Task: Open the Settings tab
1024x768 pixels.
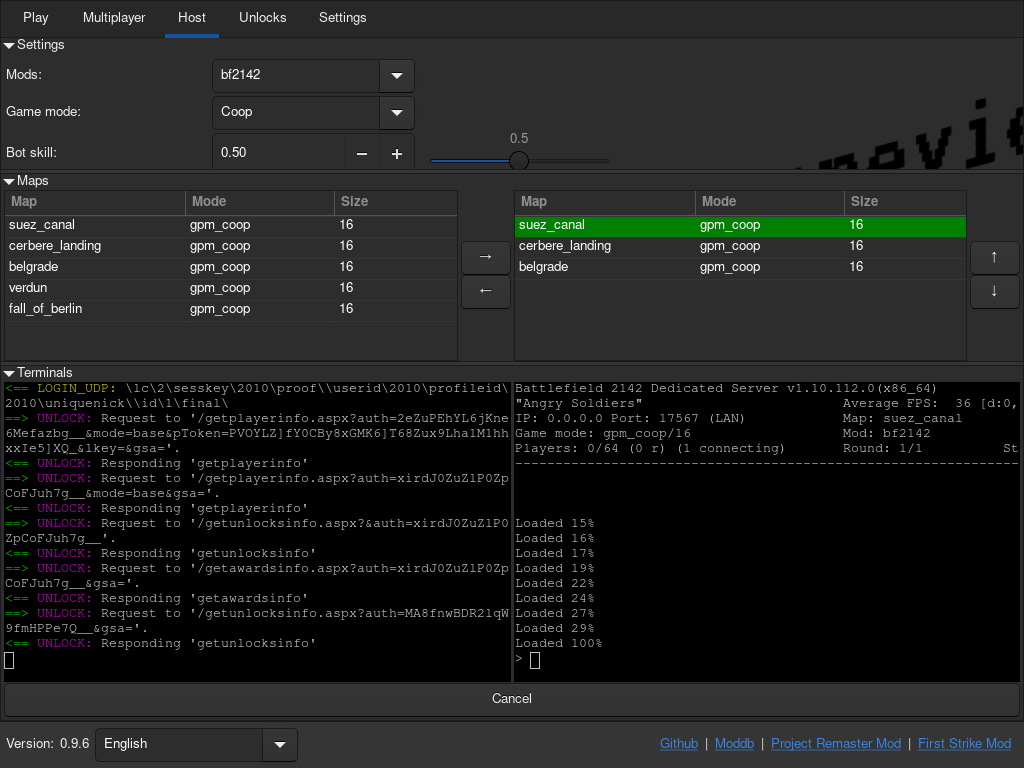Action: (343, 18)
